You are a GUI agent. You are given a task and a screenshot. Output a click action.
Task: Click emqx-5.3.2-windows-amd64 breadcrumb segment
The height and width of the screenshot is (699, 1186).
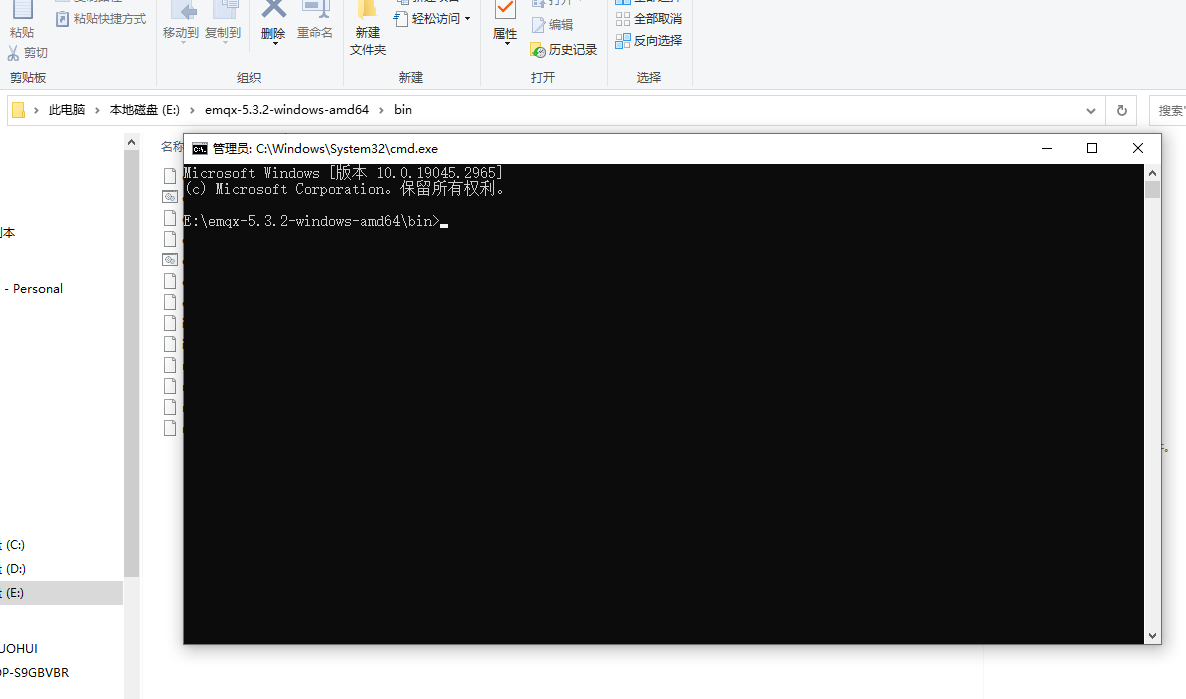287,110
